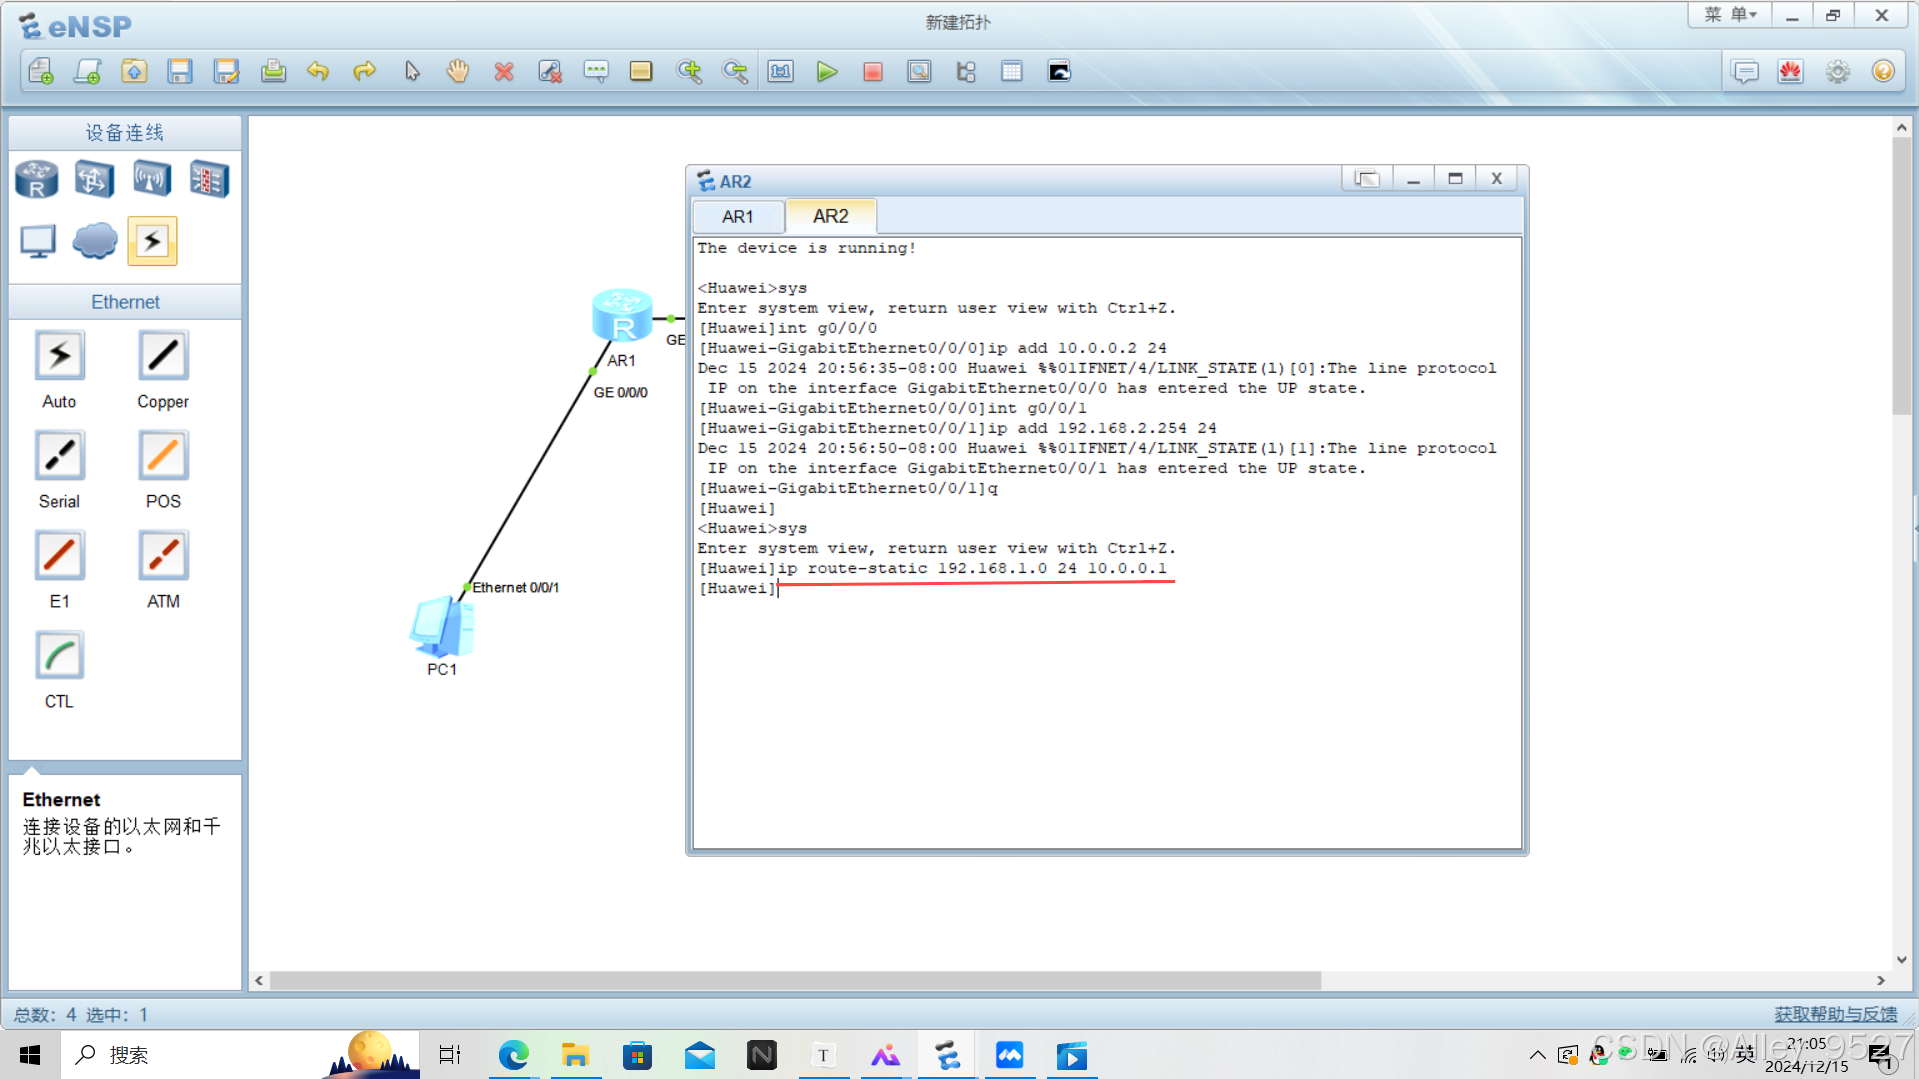Screen dimensions: 1919x1079
Task: Click the red X delete tool
Action: (x=504, y=71)
